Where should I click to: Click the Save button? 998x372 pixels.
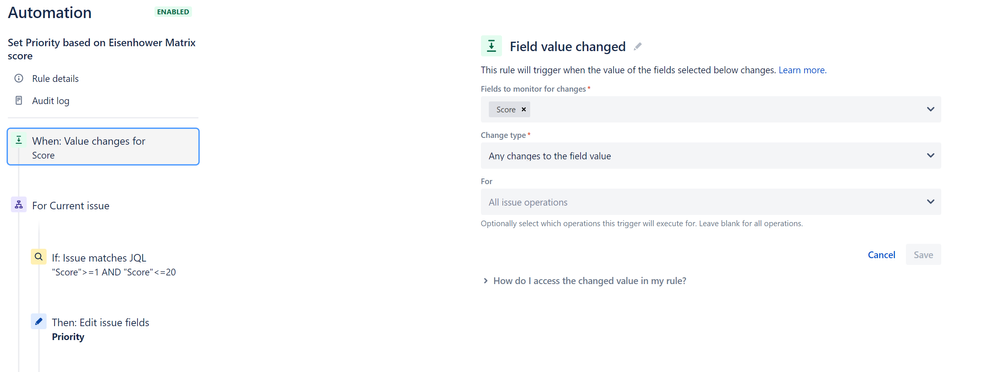point(923,255)
